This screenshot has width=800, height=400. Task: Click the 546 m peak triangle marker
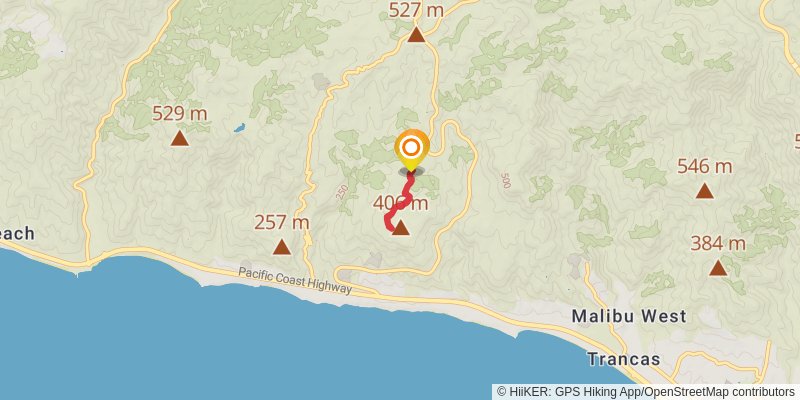705,191
